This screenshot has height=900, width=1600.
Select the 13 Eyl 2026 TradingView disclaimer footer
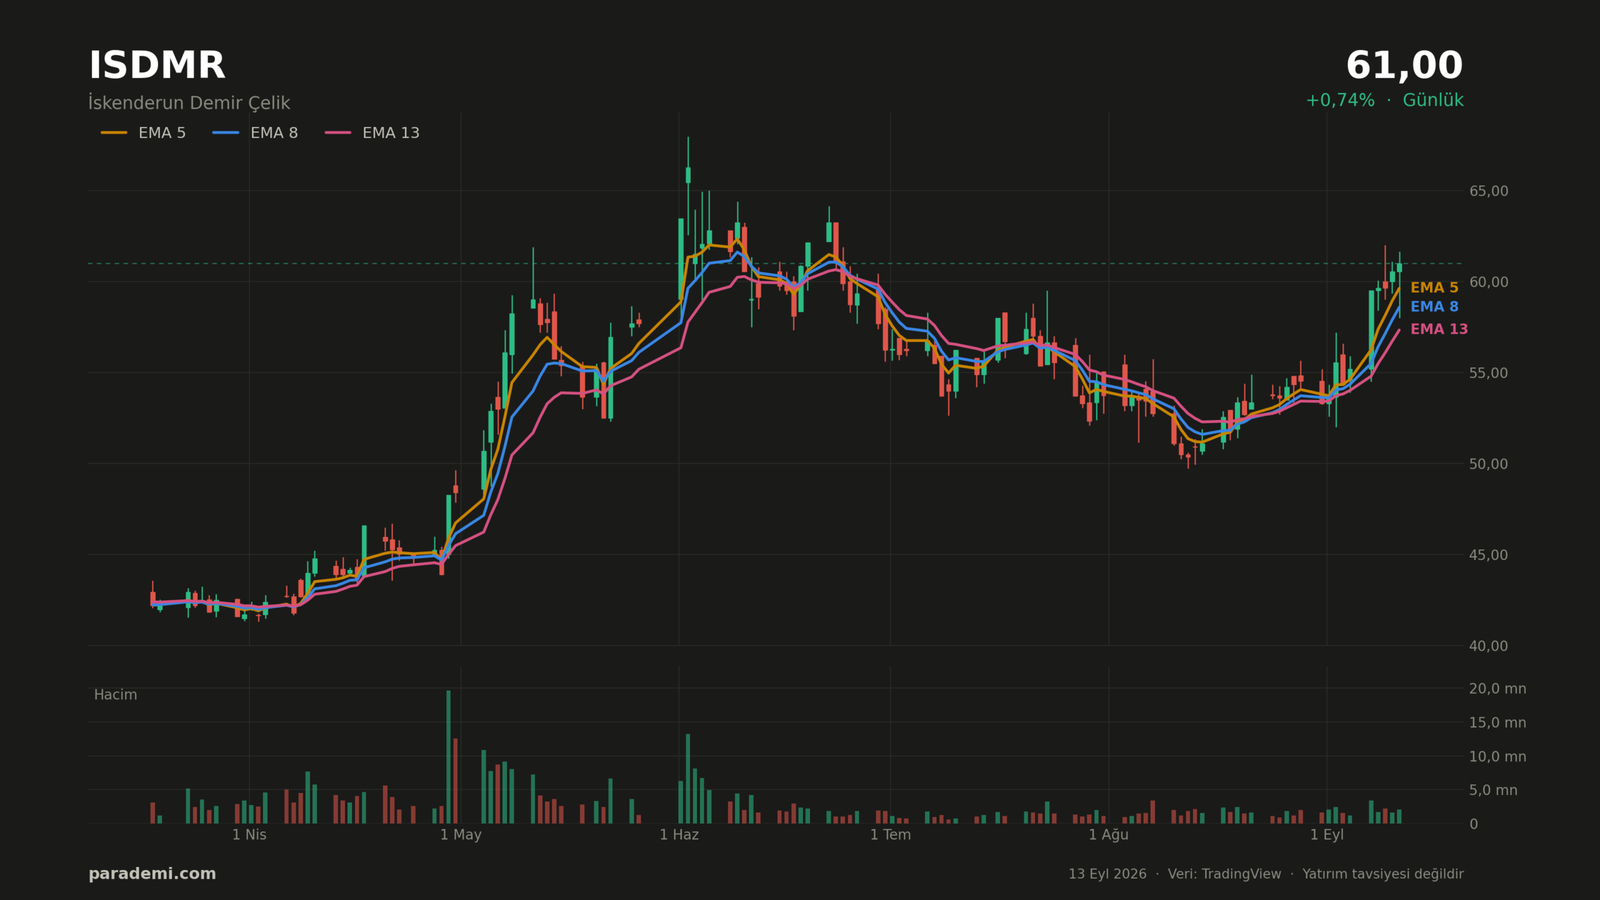click(x=1266, y=874)
